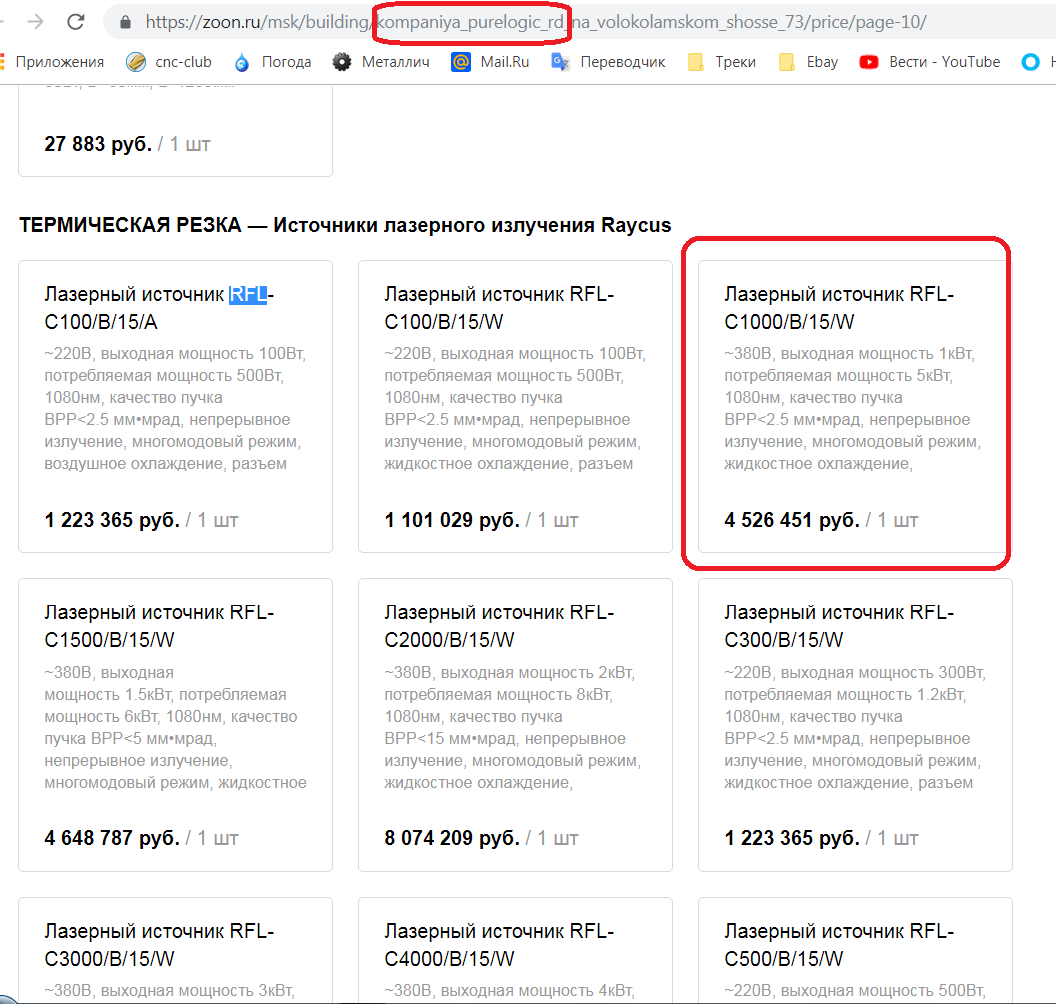
Task: Open the Ebay bookmarks folder
Action: click(x=808, y=62)
